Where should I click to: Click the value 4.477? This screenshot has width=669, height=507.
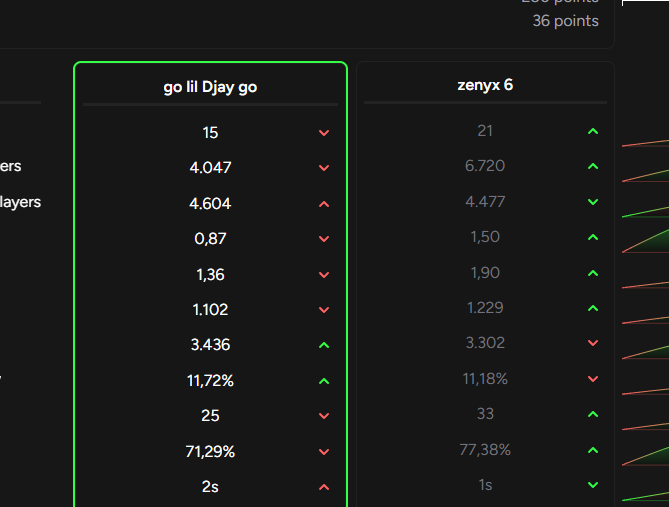(x=485, y=201)
